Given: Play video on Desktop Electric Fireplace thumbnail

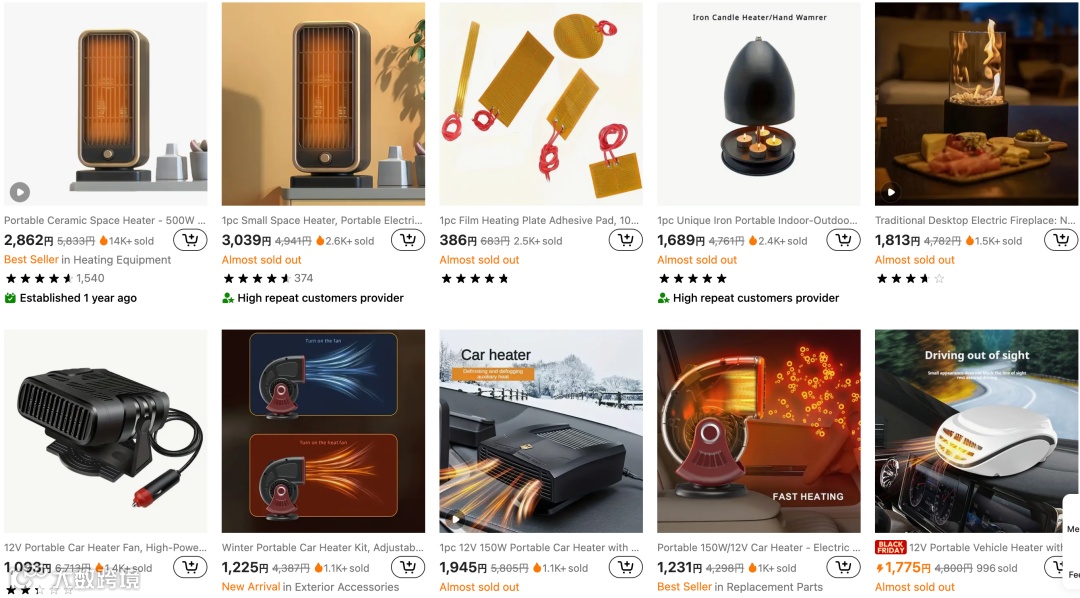Looking at the screenshot, I should tap(891, 192).
